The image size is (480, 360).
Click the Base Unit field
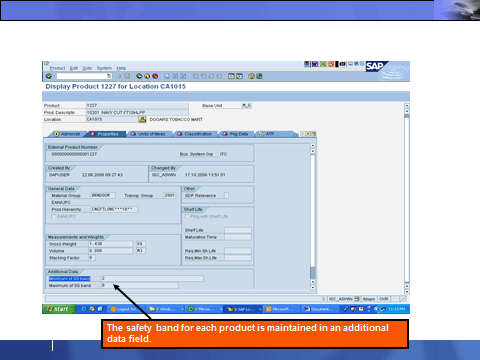tap(247, 105)
